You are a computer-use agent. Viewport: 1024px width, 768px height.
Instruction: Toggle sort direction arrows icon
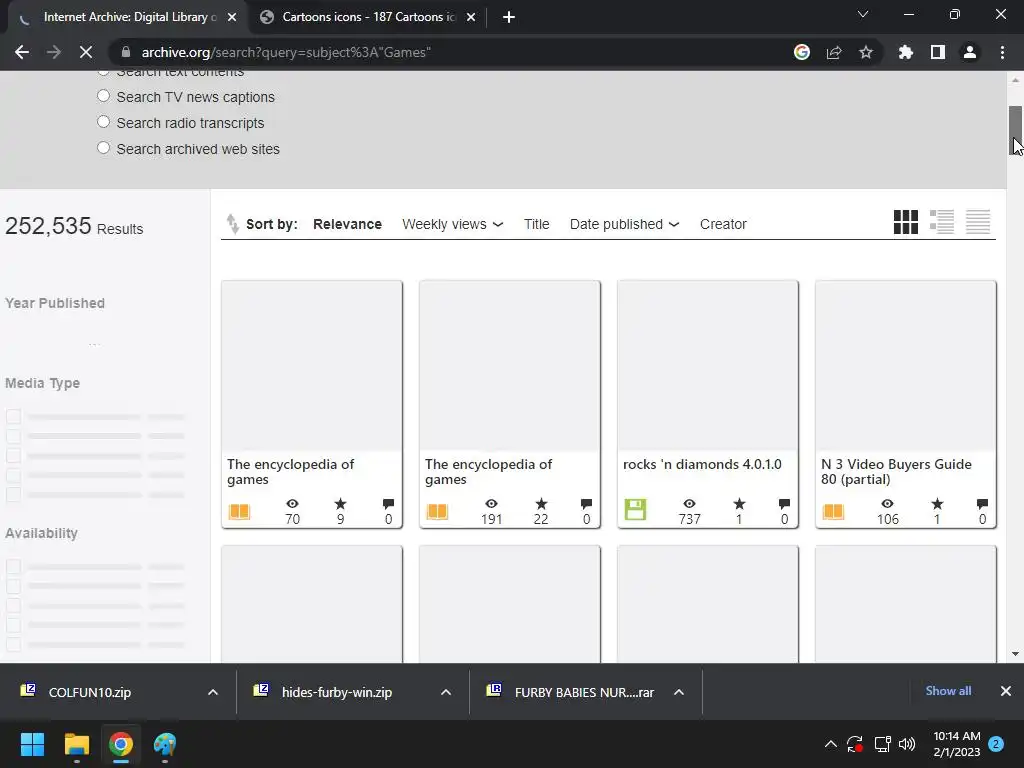(x=232, y=224)
